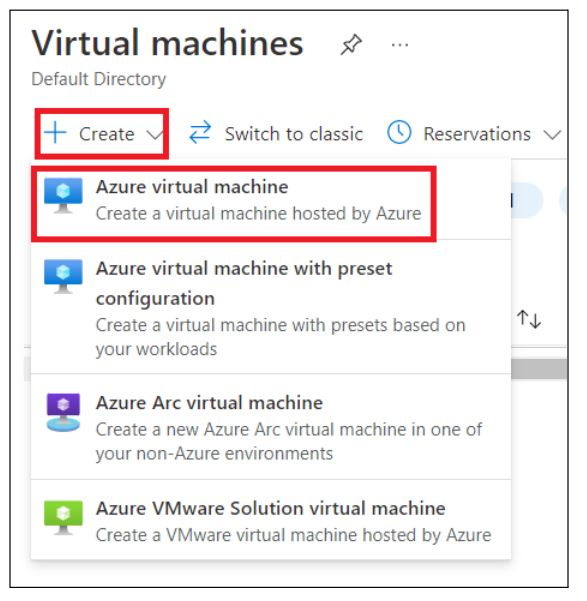Click the plus icon next to Create
The image size is (587, 601).
click(x=55, y=133)
